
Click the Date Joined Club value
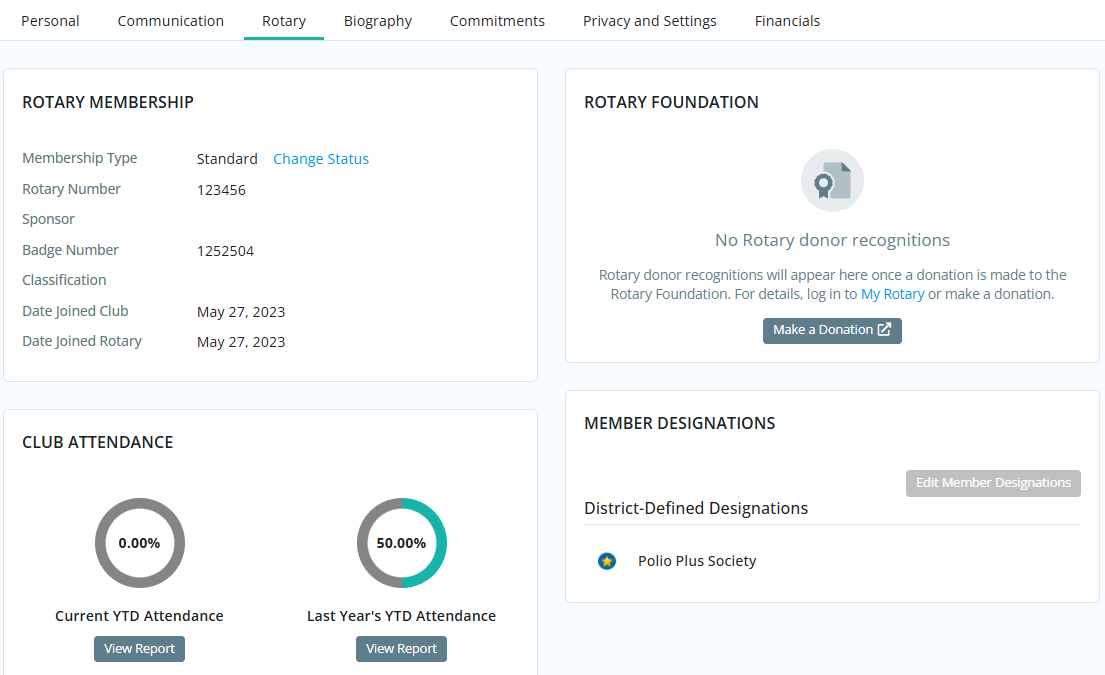(241, 311)
